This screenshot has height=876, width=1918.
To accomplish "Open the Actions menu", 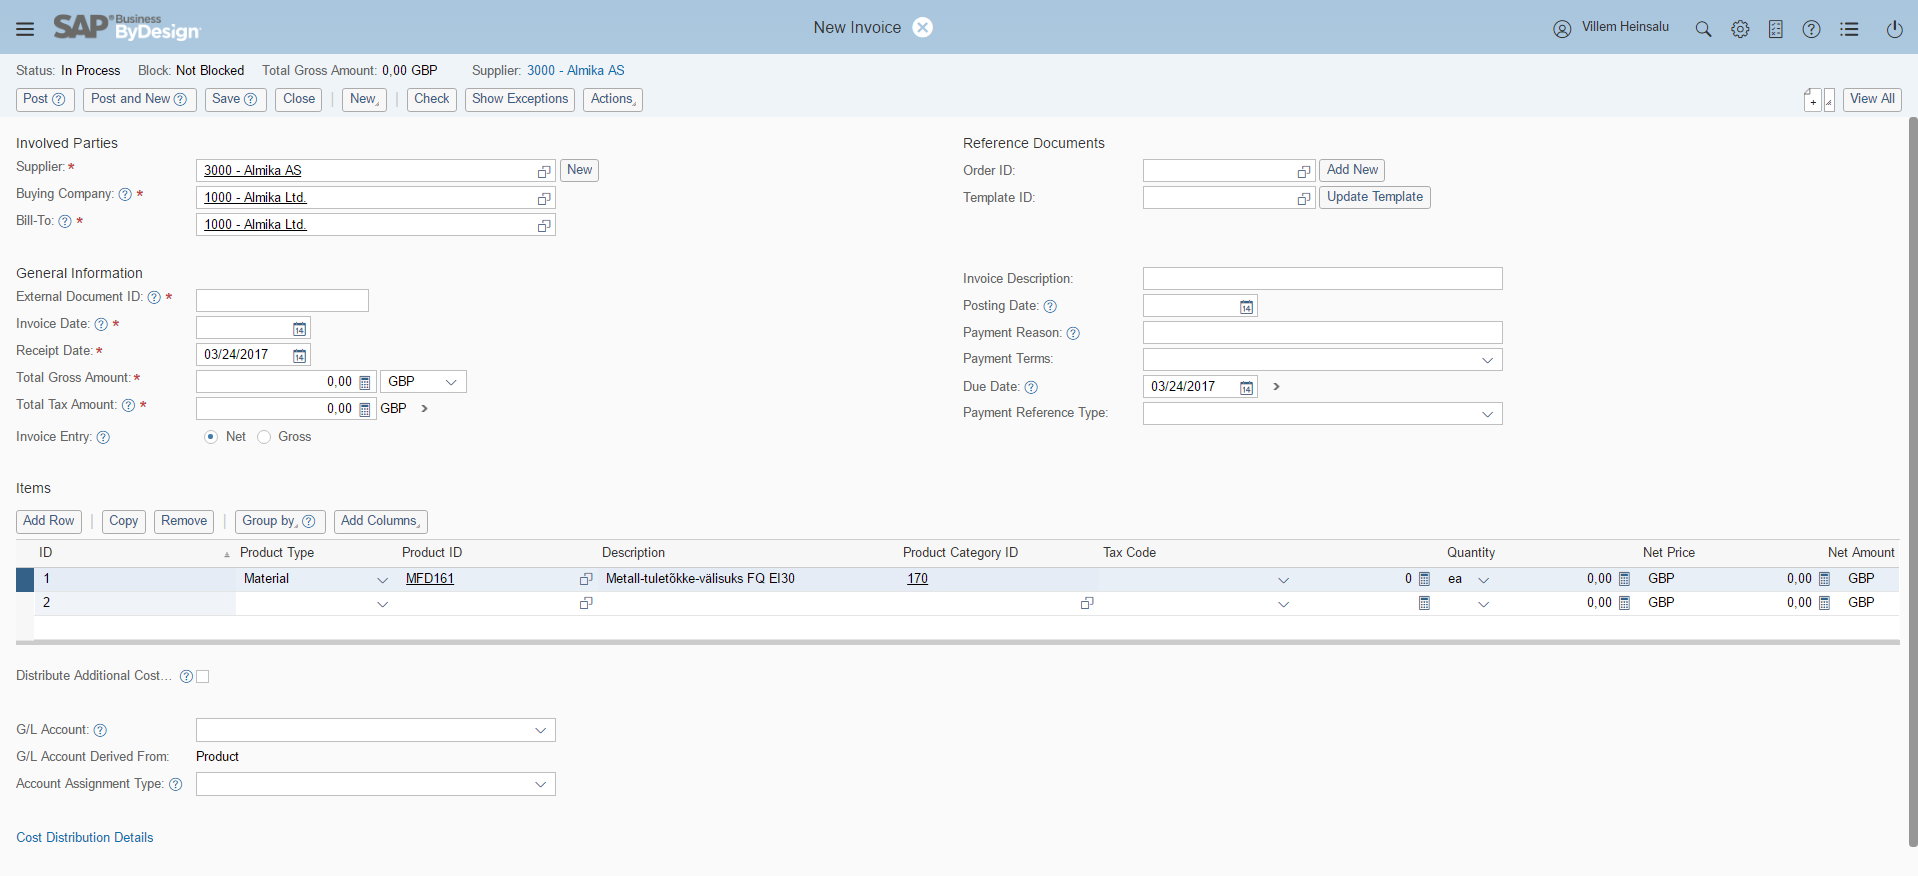I will tap(613, 100).
